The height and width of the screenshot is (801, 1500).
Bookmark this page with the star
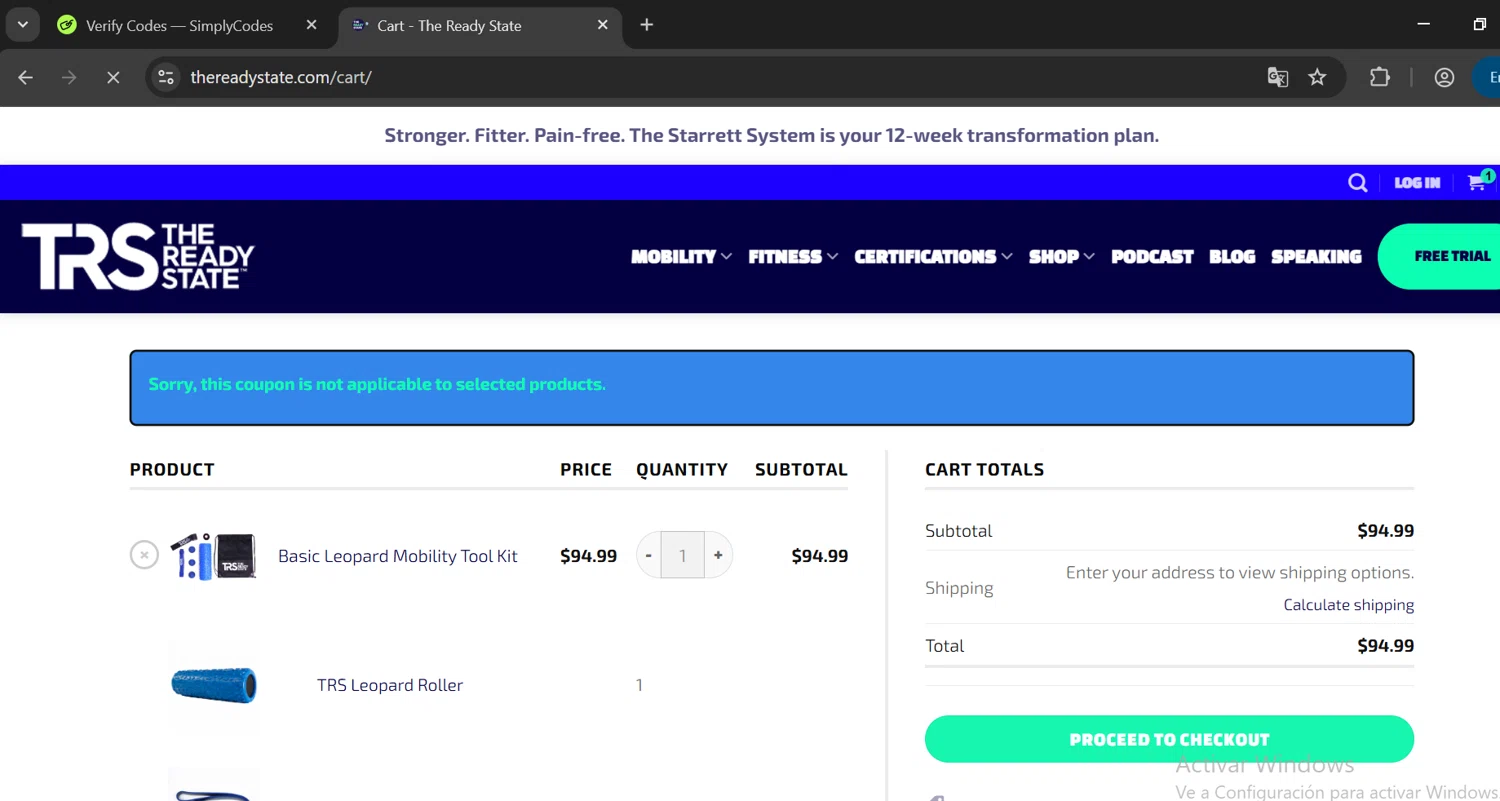pyautogui.click(x=1317, y=77)
